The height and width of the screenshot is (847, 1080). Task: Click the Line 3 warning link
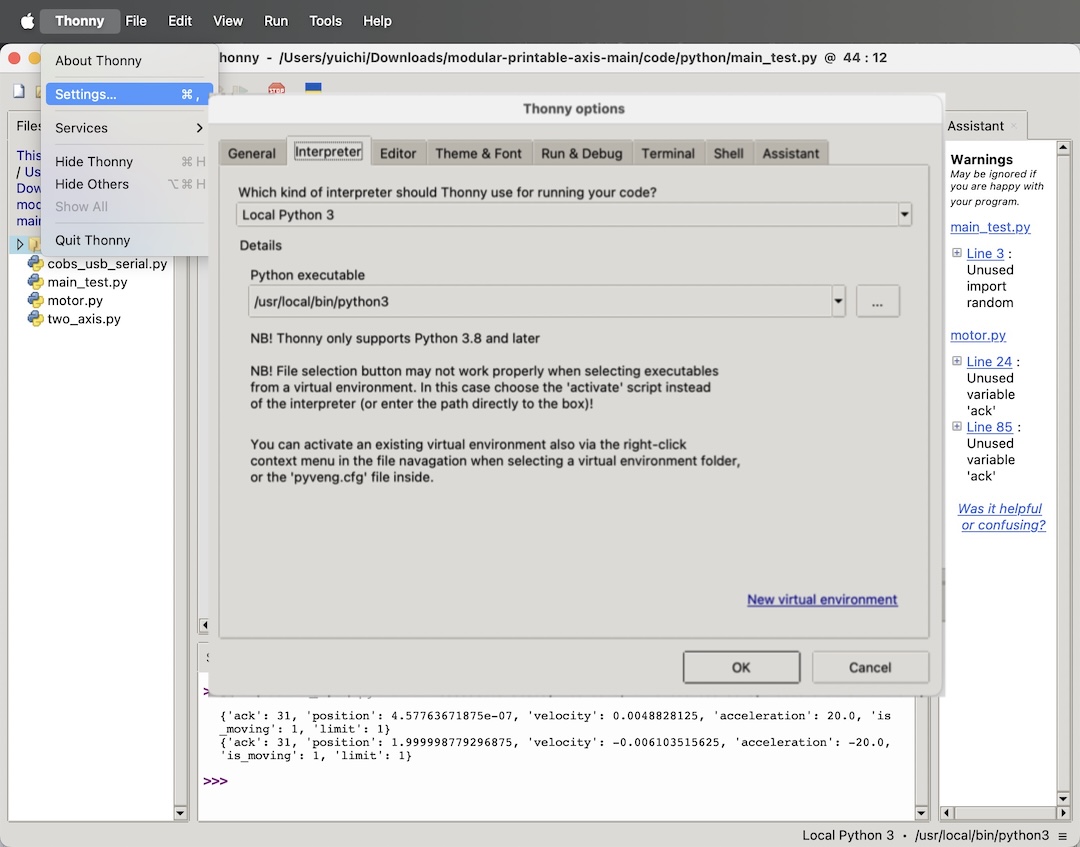tap(986, 253)
